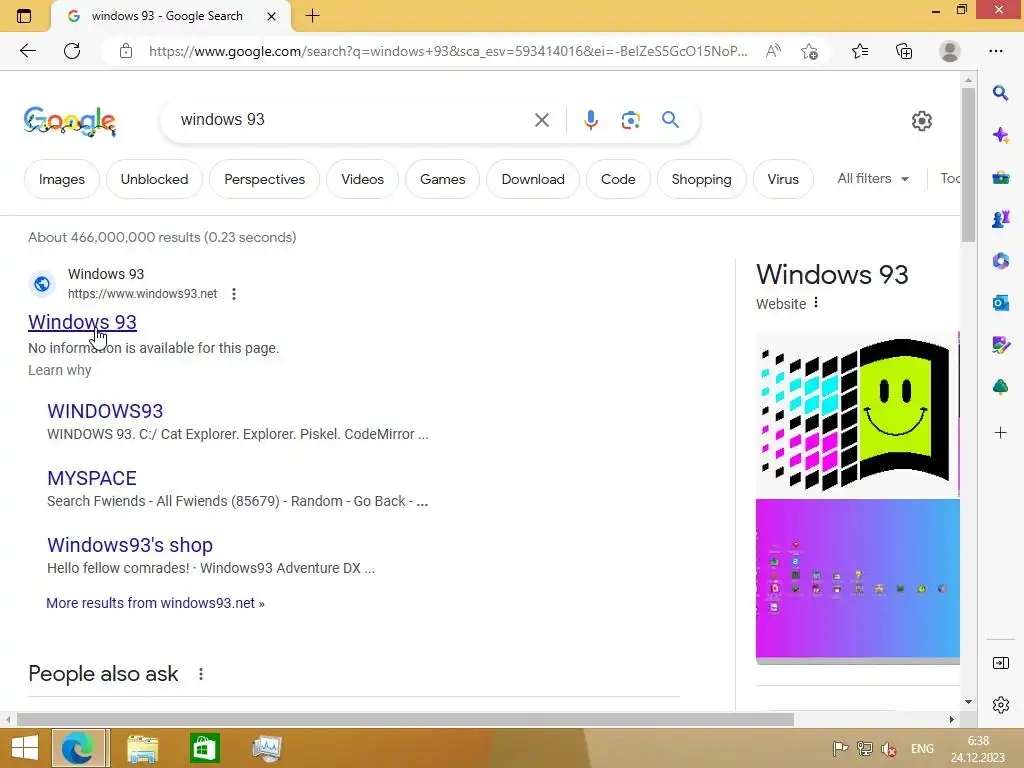Switch the ENG input language indicator
The image size is (1024, 768).
click(922, 749)
